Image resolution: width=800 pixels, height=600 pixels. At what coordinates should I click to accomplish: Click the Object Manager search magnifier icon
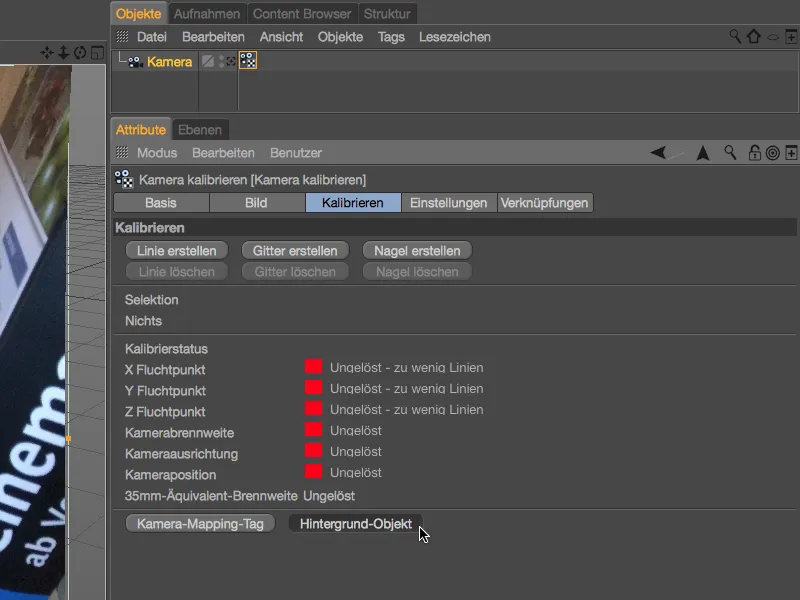coord(735,36)
